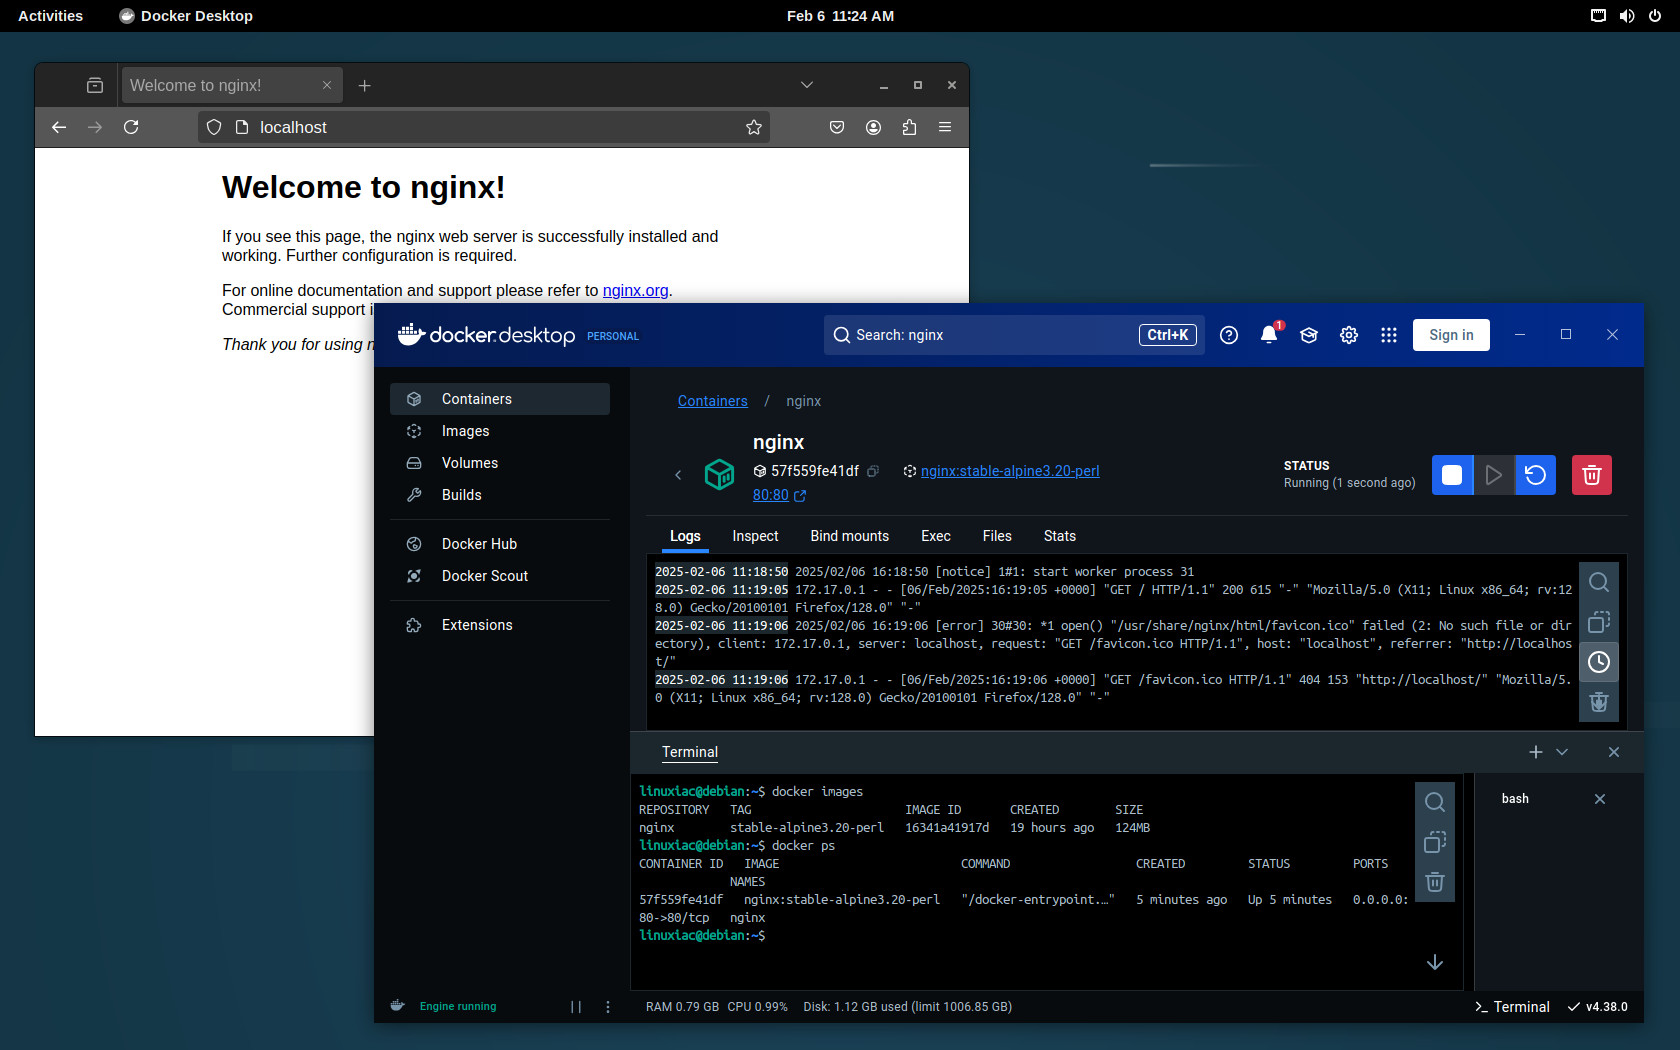Open the Containers breadcrumb link
1680x1050 pixels.
(712, 401)
